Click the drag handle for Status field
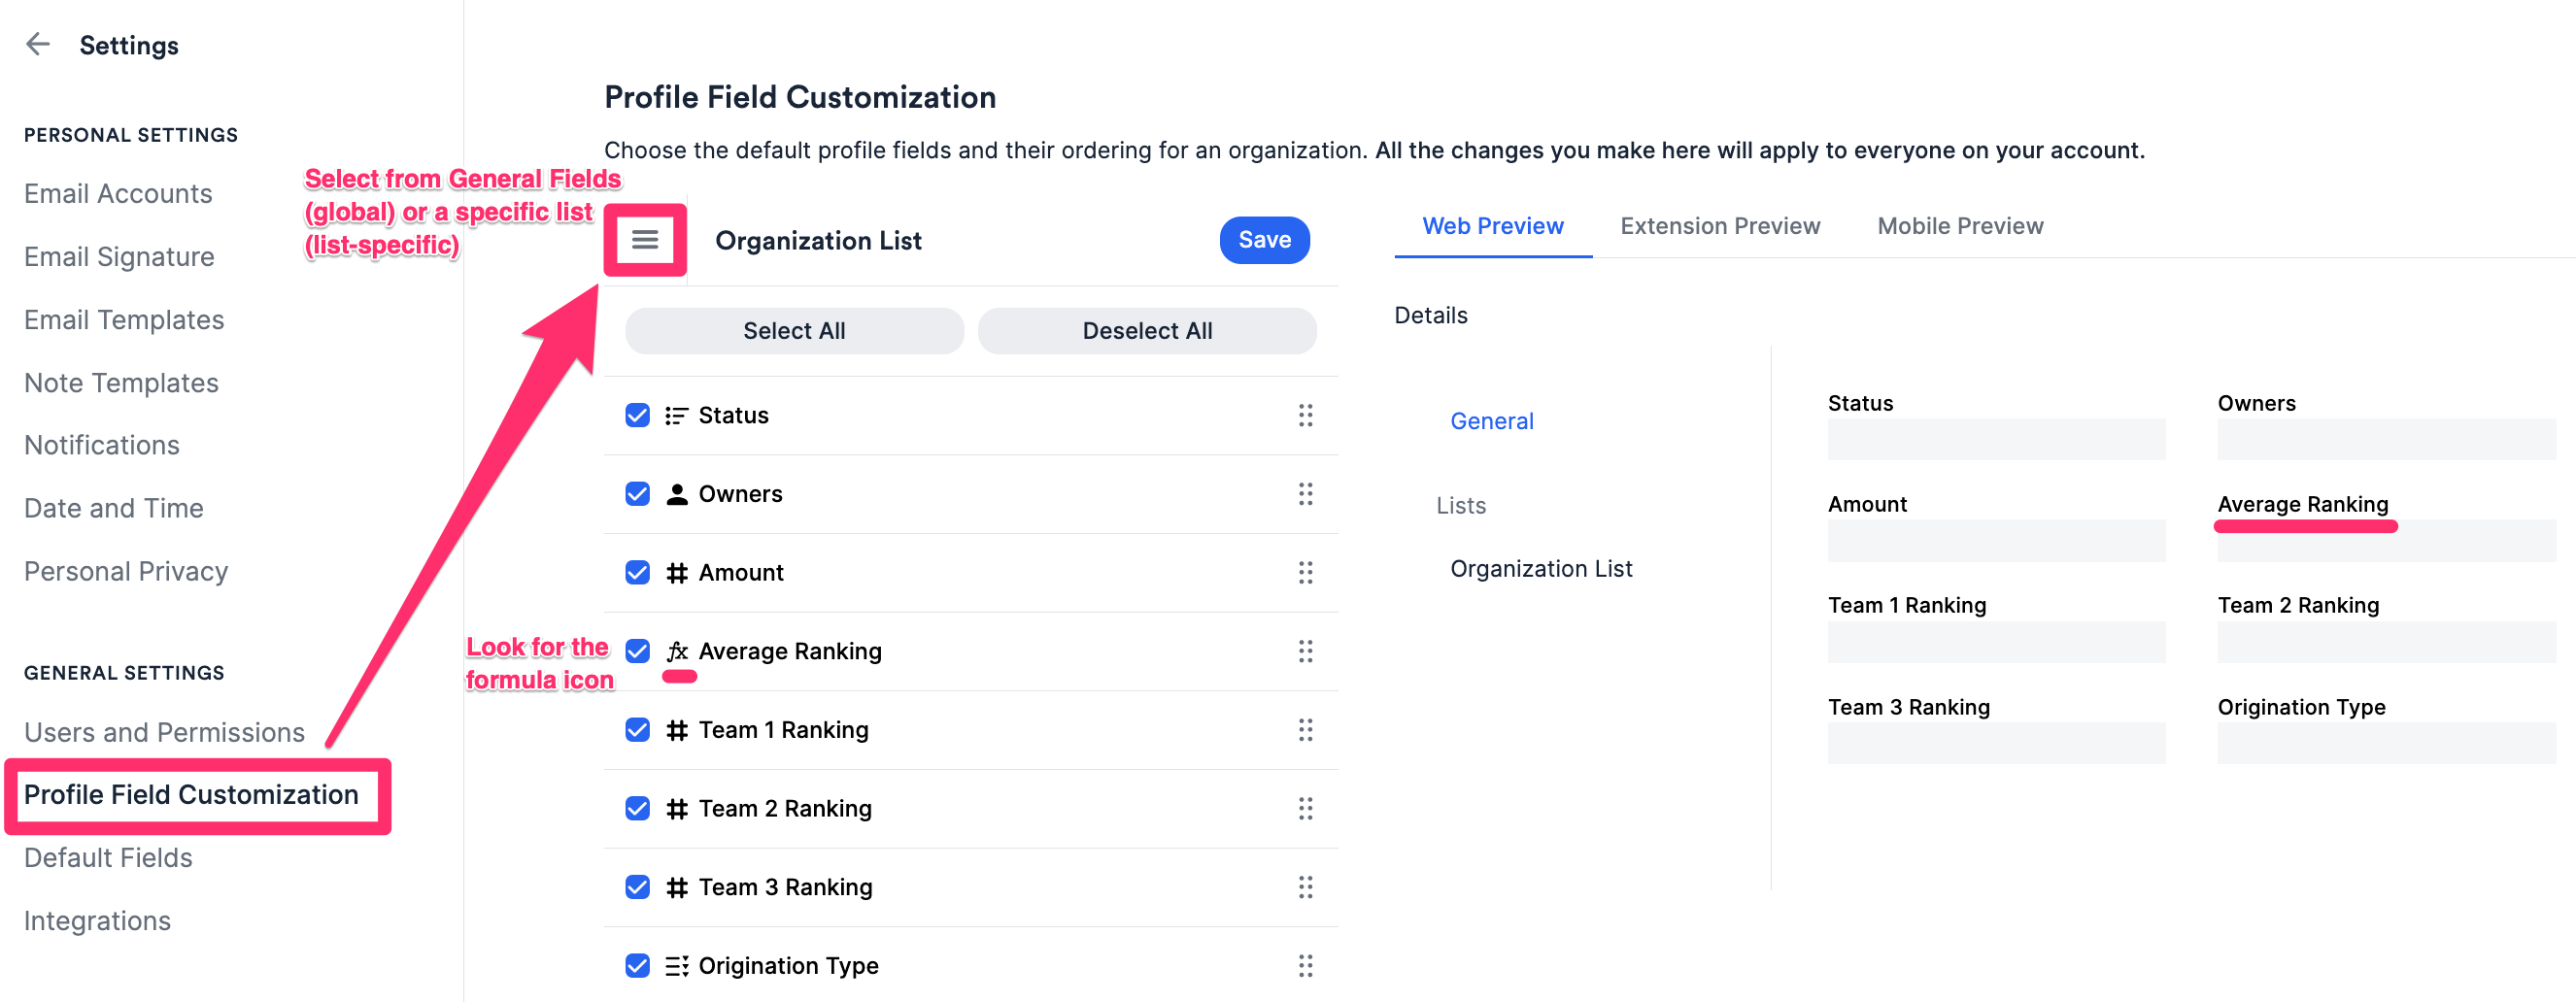 click(x=1305, y=415)
